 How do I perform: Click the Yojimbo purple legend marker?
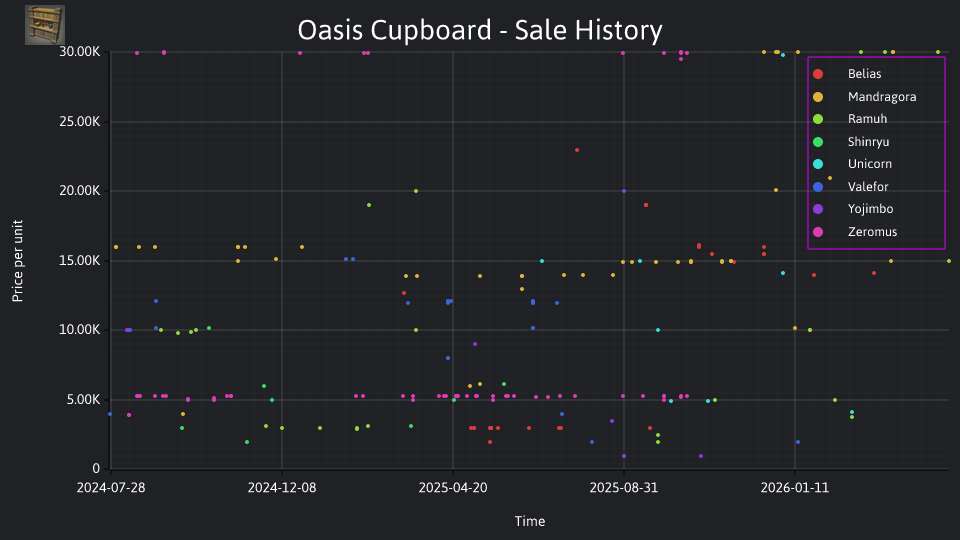818,209
